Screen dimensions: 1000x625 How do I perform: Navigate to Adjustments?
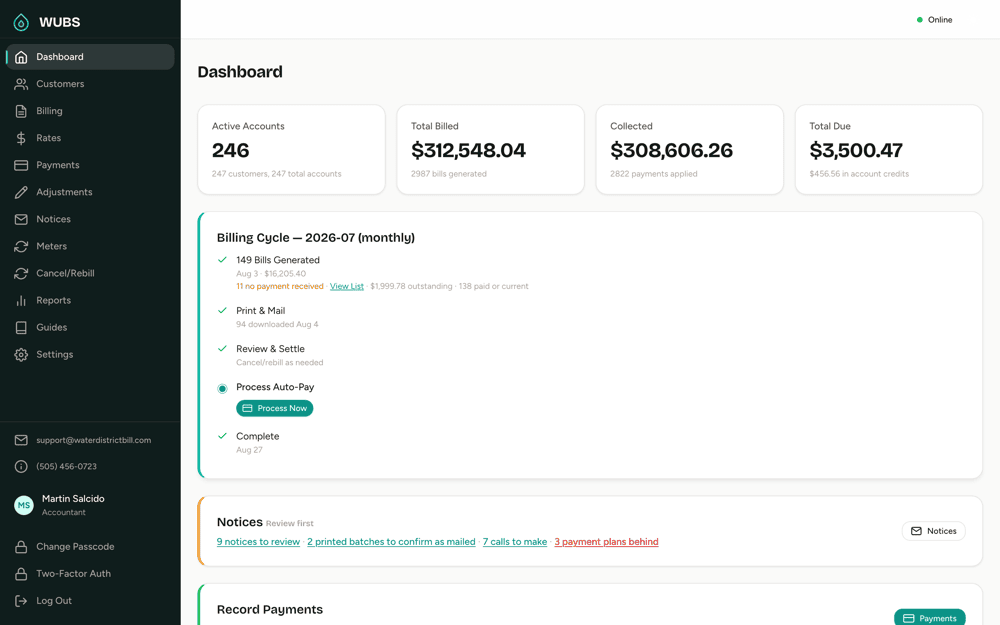[90, 192]
